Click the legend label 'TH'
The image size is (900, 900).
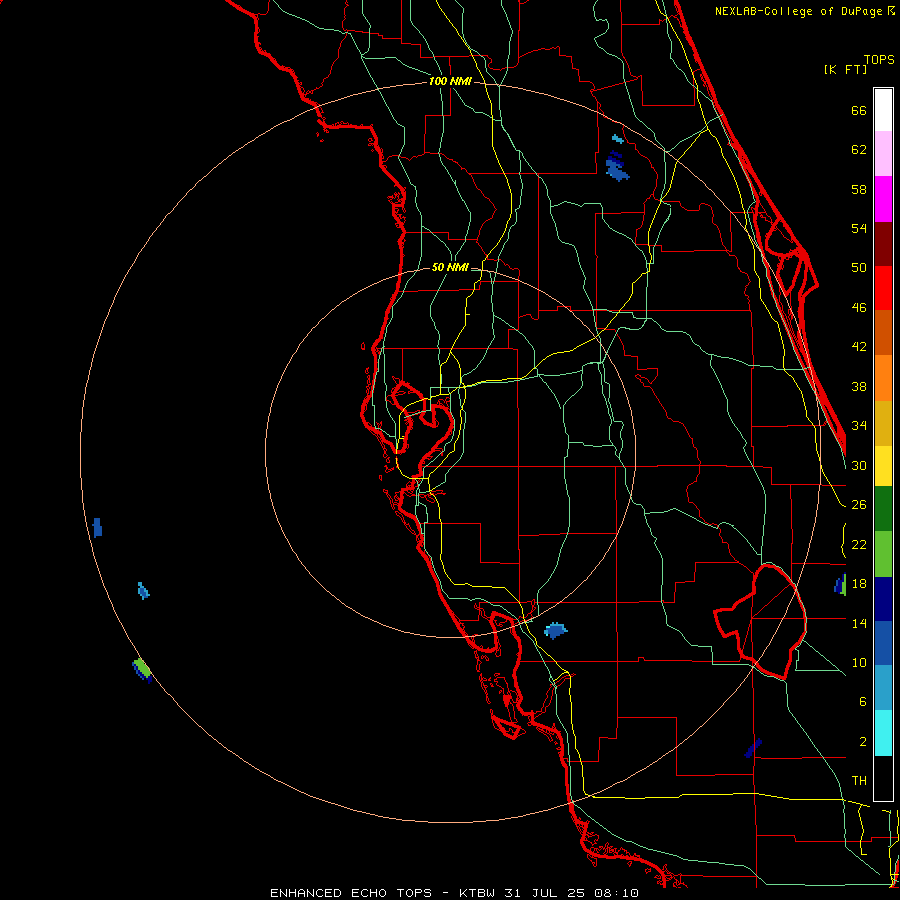[859, 781]
